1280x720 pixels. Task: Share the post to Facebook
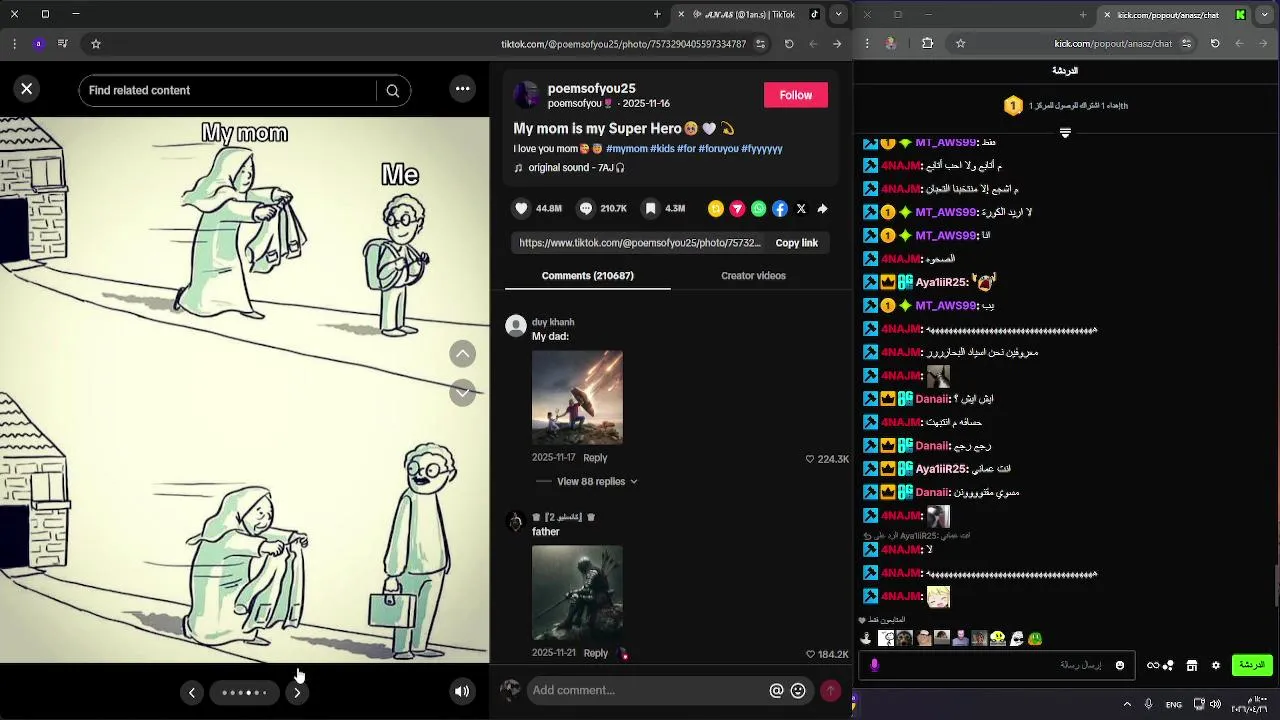click(780, 209)
